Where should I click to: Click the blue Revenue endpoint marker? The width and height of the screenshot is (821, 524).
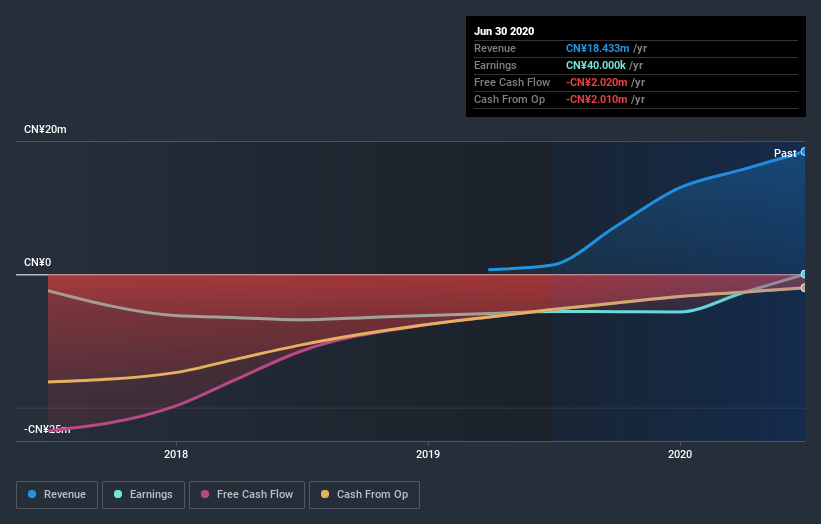[804, 152]
